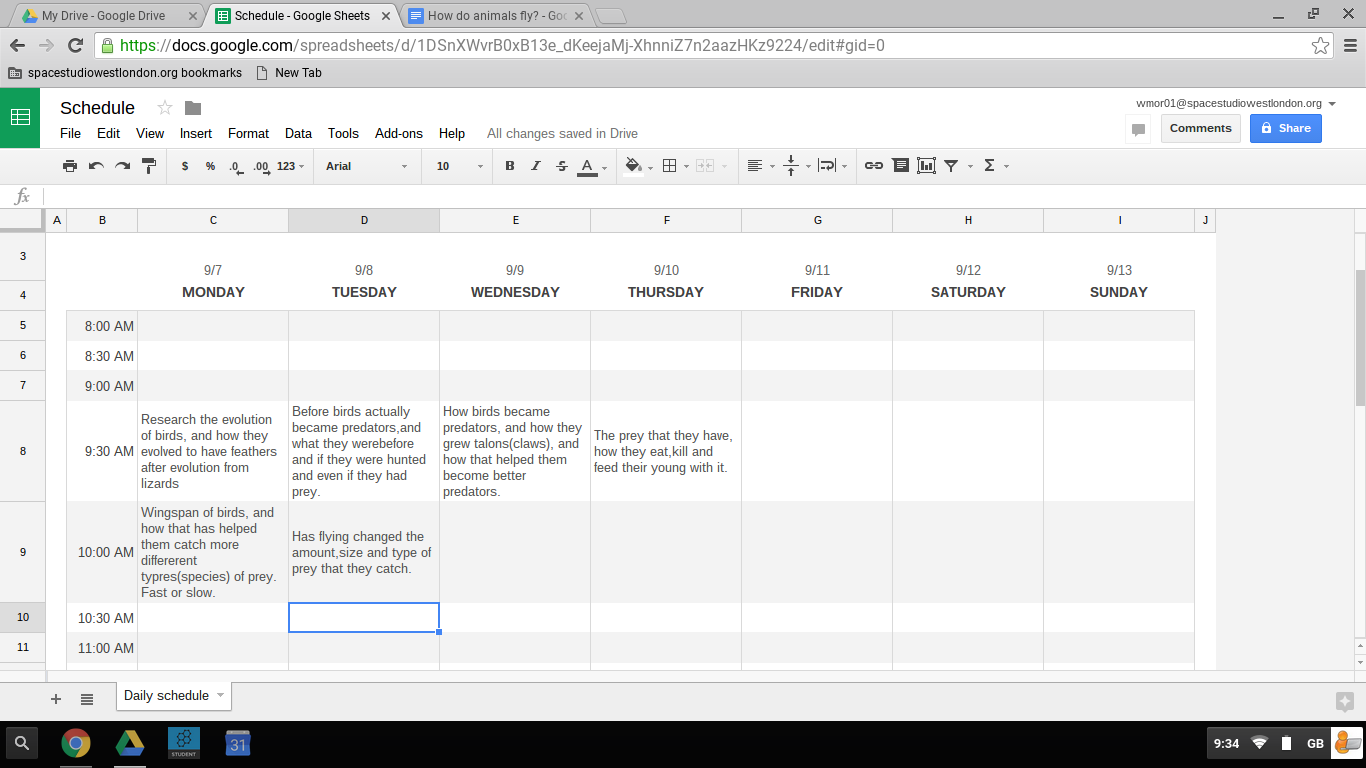The width and height of the screenshot is (1366, 768).
Task: Open the cell borders menu
Action: (675, 166)
